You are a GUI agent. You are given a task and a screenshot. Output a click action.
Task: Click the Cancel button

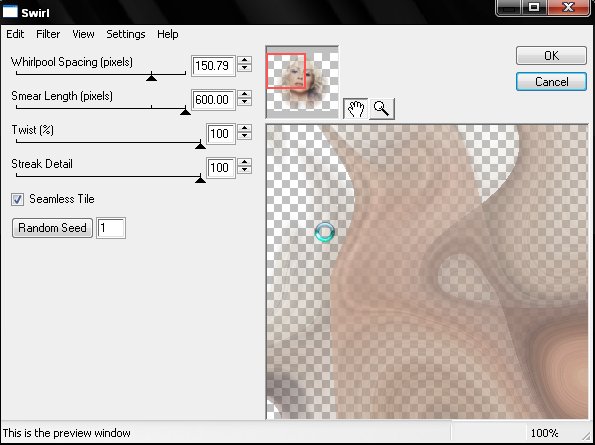(551, 82)
